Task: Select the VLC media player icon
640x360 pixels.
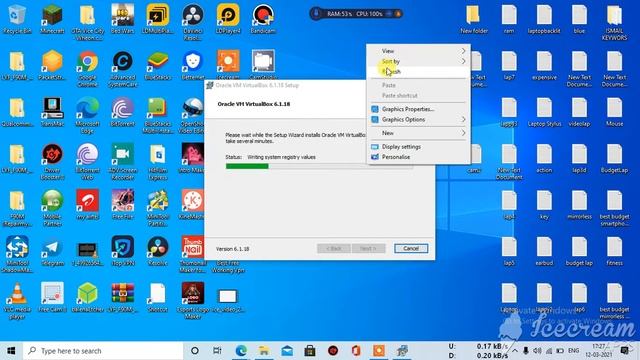Action: (x=17, y=301)
